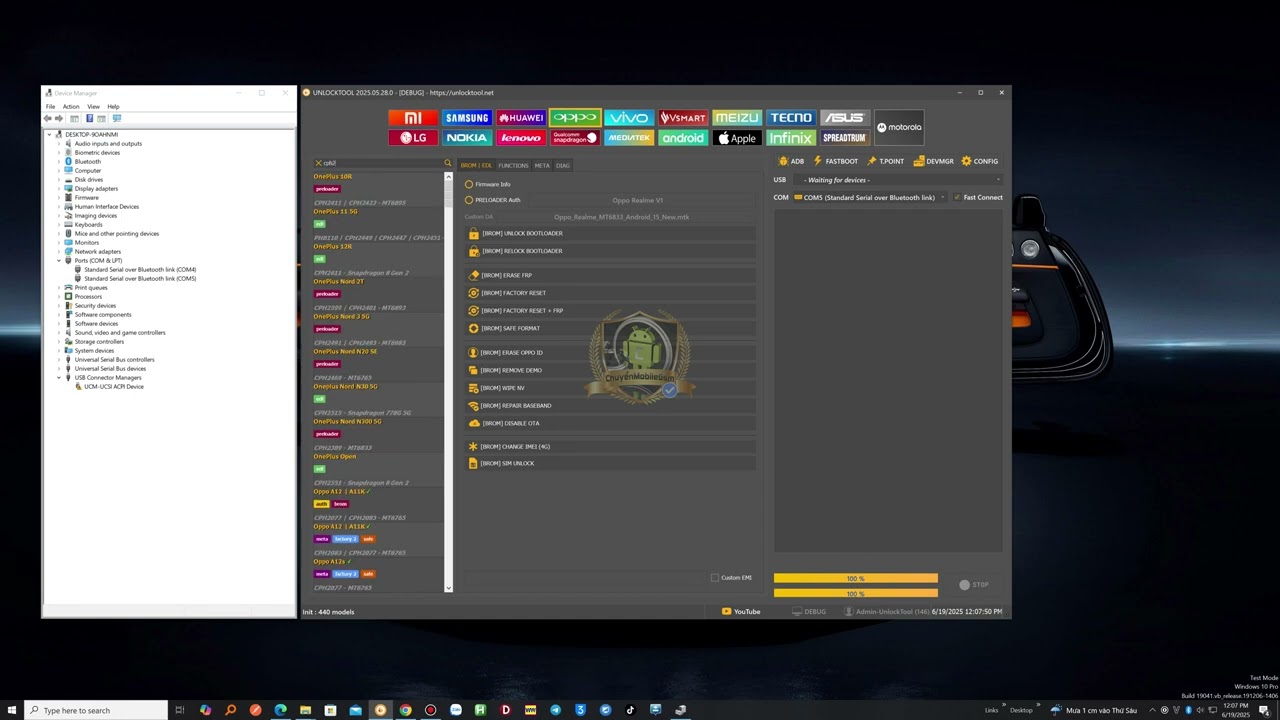Click [BROM] REPAIR BASEBAND button

click(x=610, y=405)
